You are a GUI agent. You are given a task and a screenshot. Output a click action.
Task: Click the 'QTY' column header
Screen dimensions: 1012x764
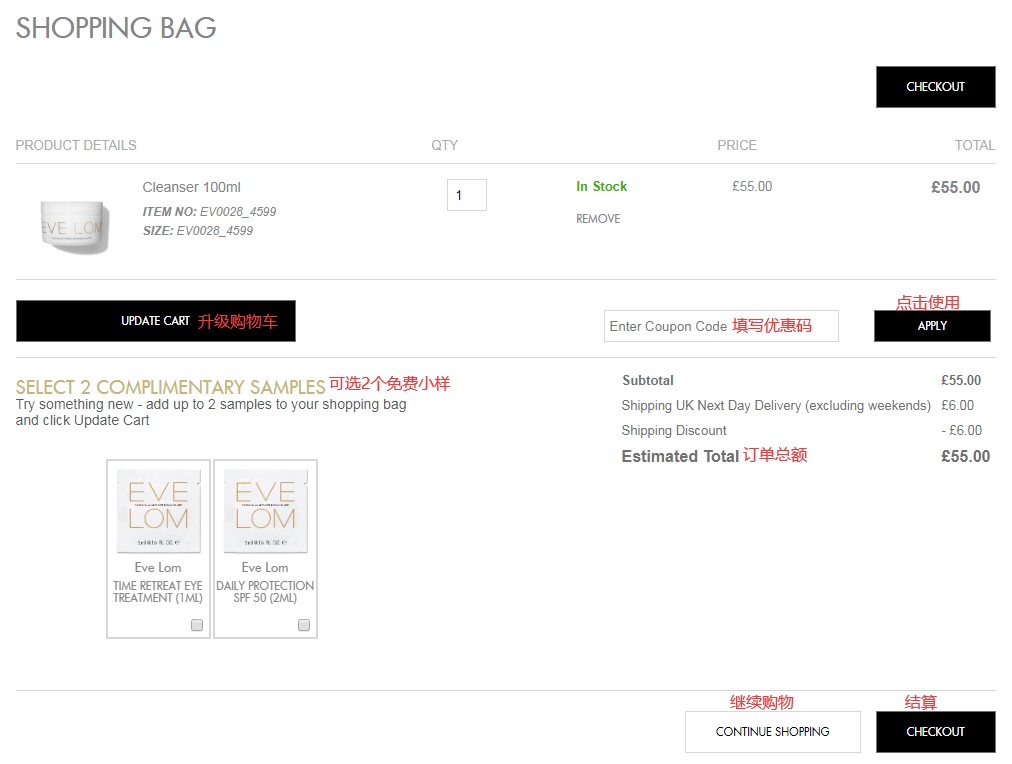445,145
